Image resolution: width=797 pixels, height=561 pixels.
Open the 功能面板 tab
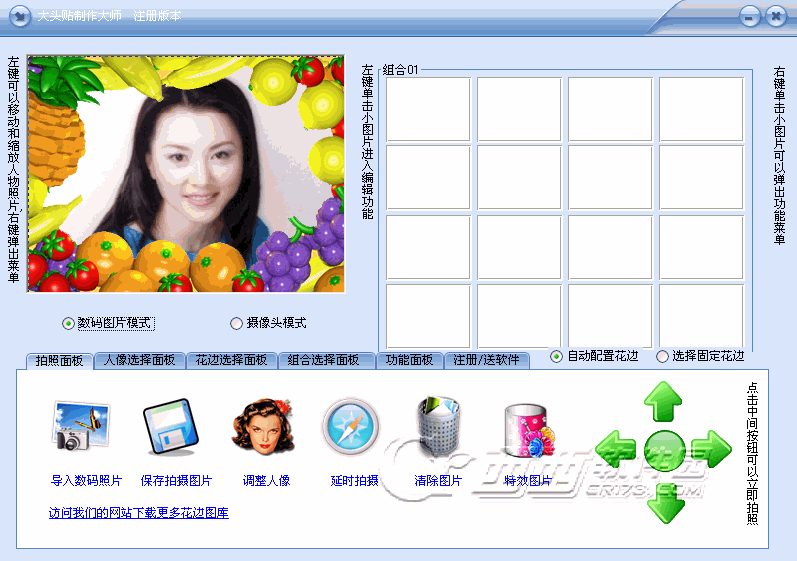pos(409,360)
